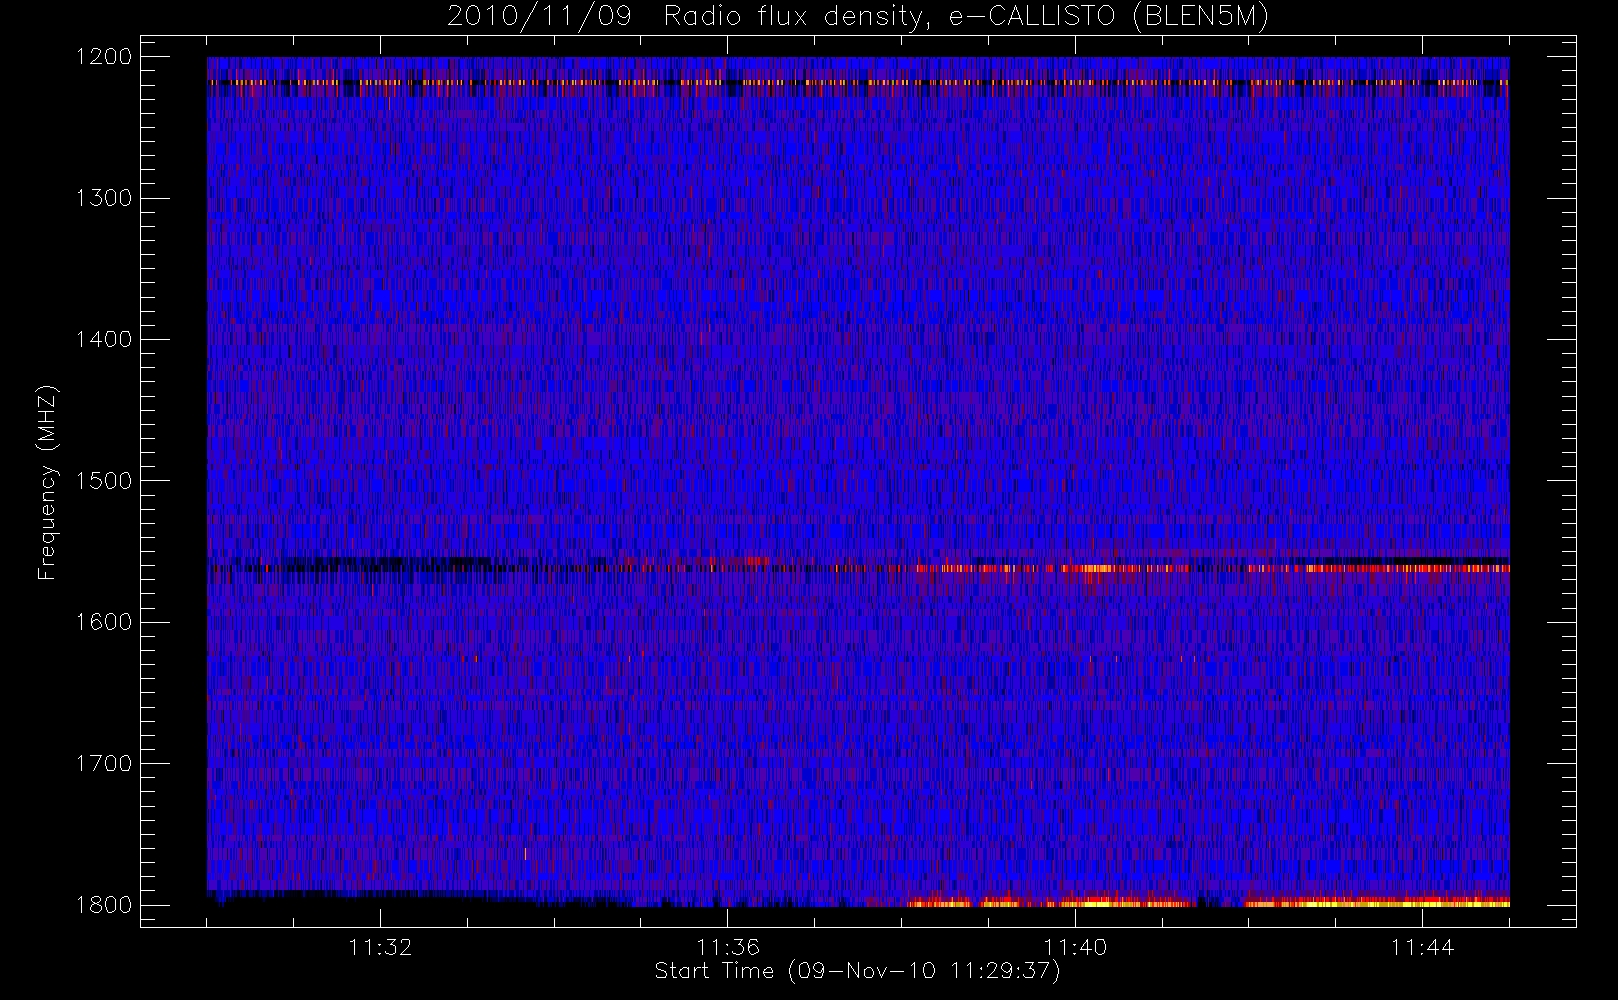Click the 1800 frequency tick label

(104, 905)
